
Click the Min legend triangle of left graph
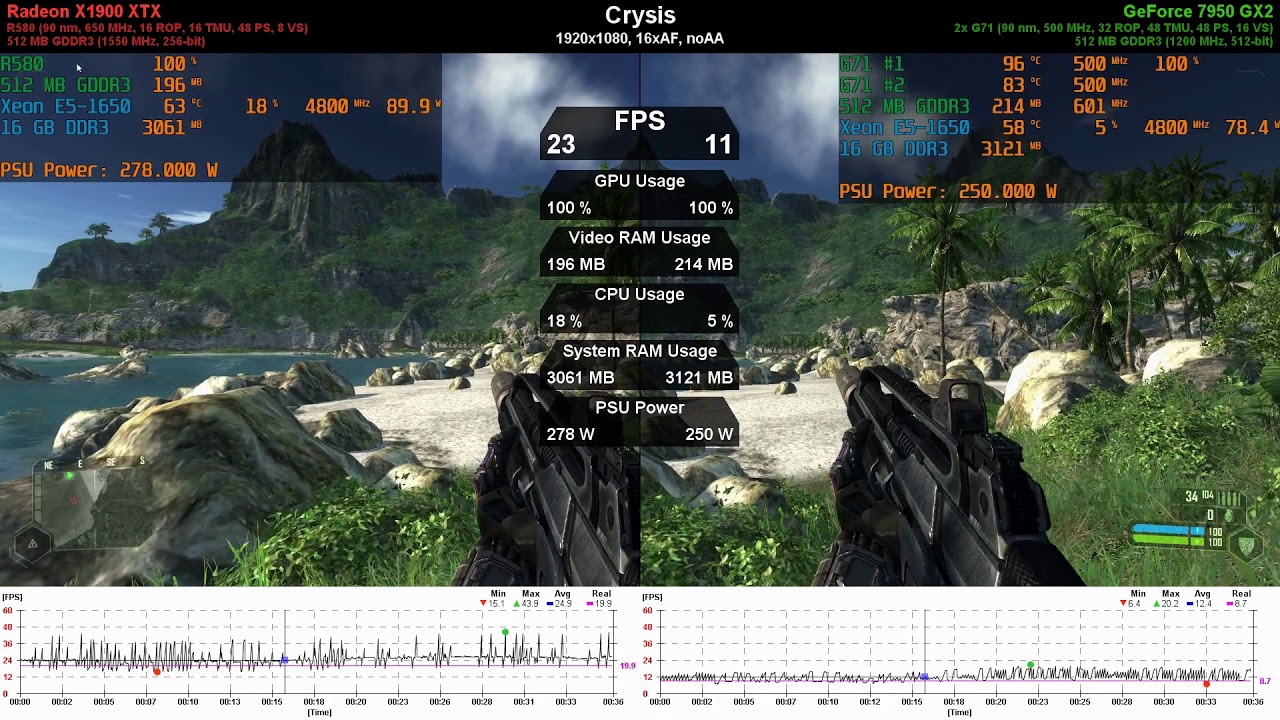click(484, 604)
